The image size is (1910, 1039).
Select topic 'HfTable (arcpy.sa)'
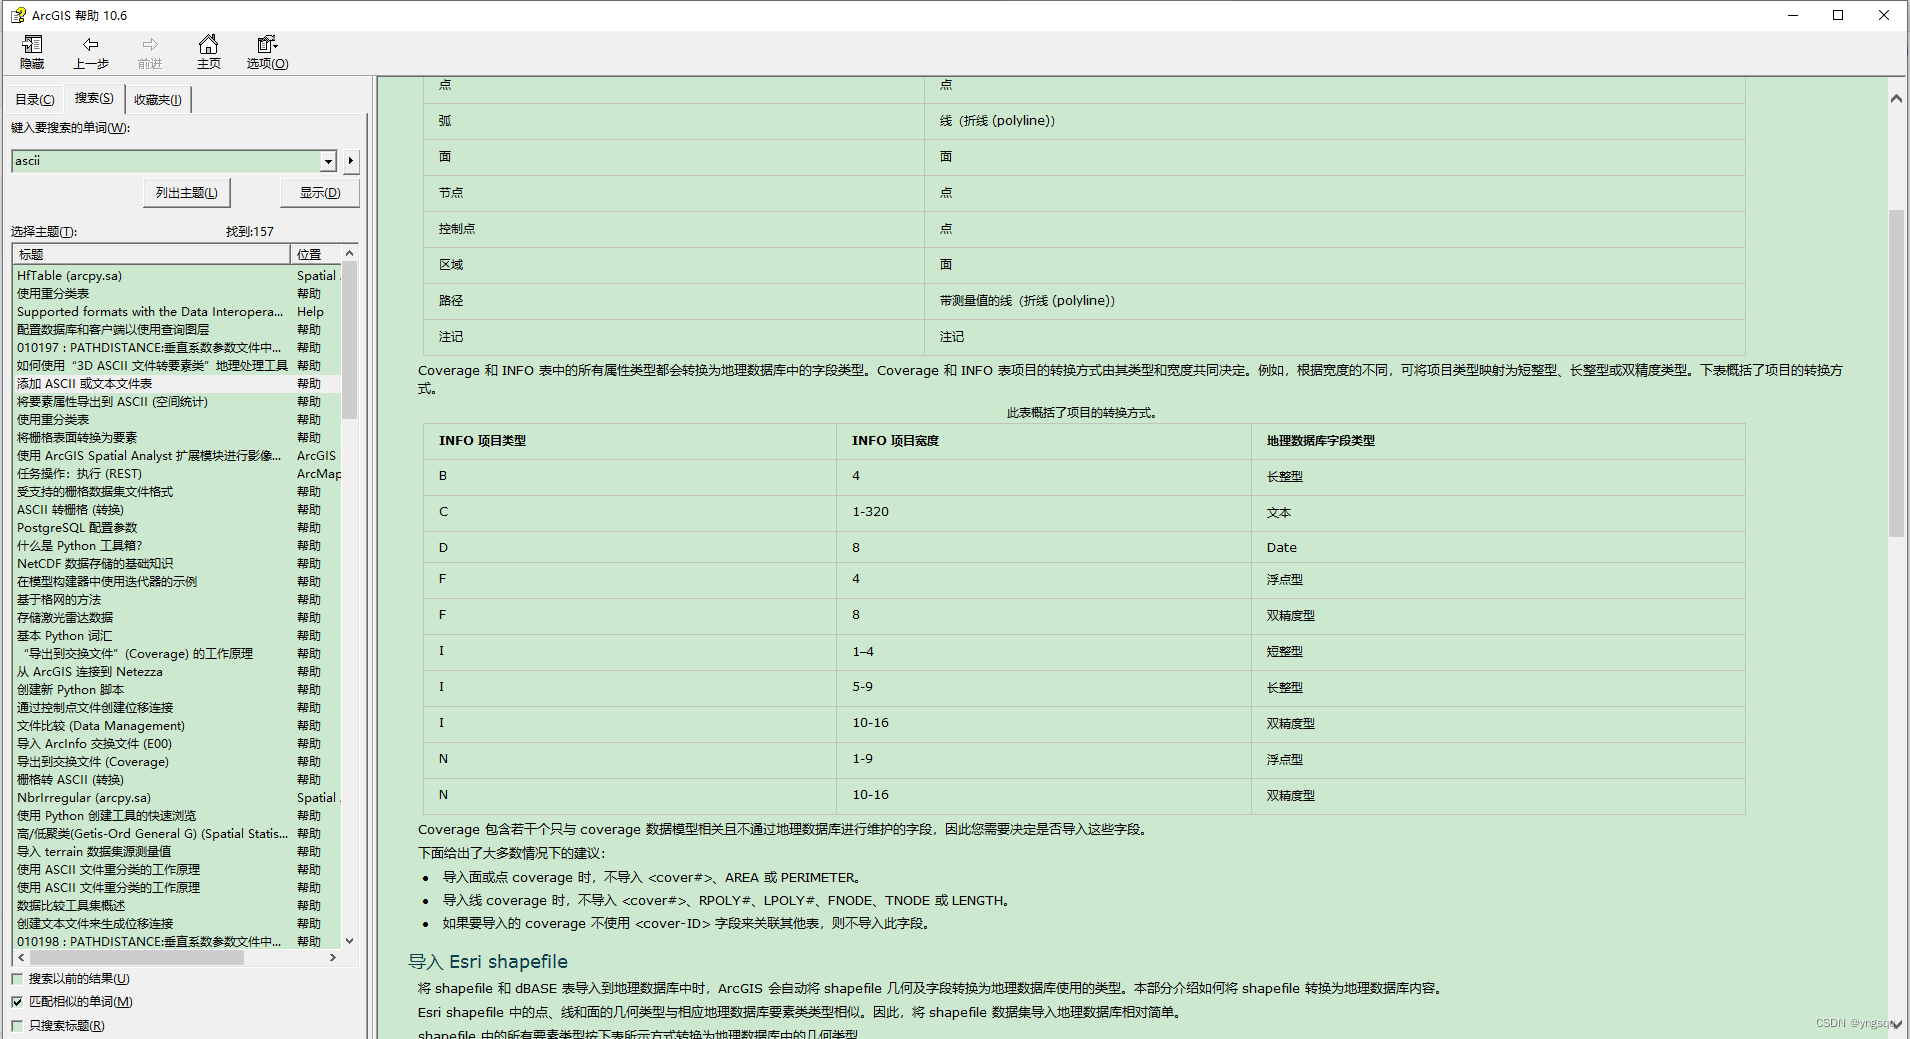[x=69, y=276]
